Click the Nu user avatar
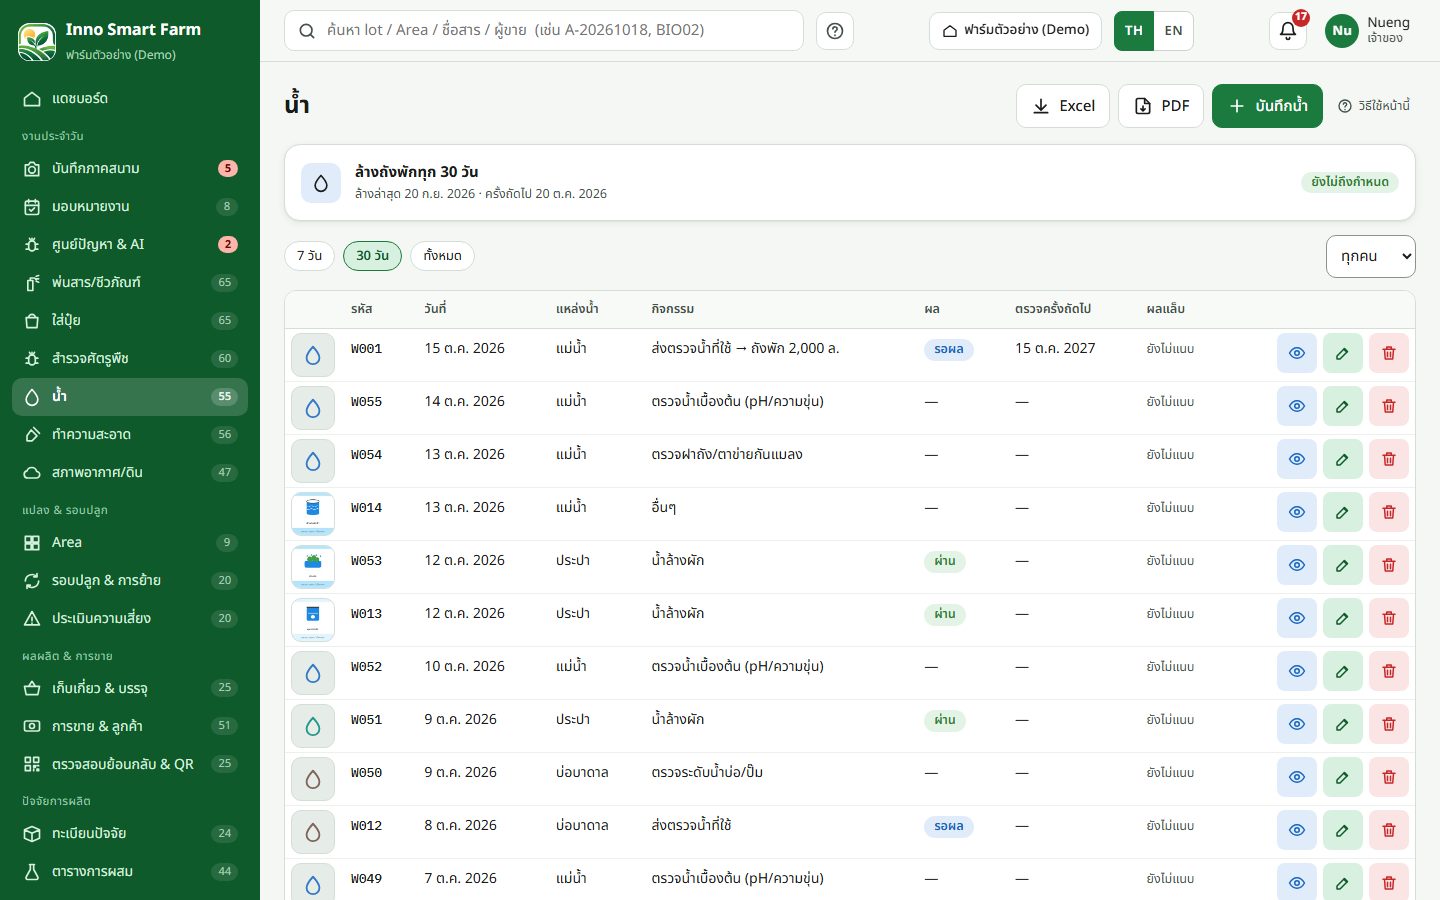1440x900 pixels. coord(1342,31)
